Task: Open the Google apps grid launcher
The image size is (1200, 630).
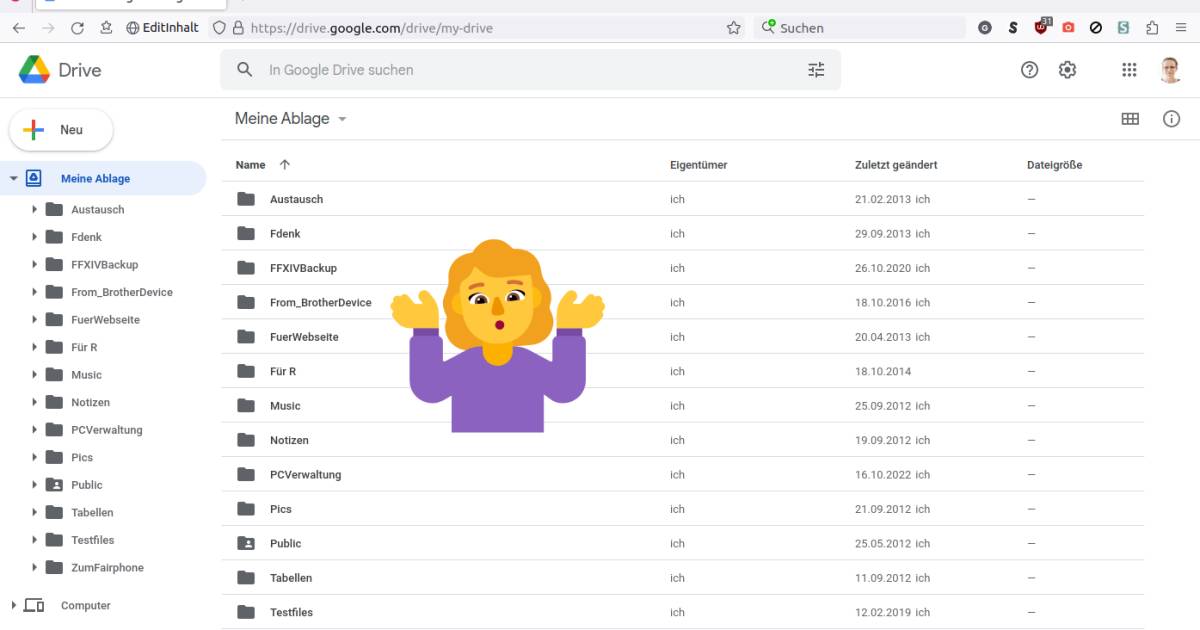Action: coord(1129,70)
